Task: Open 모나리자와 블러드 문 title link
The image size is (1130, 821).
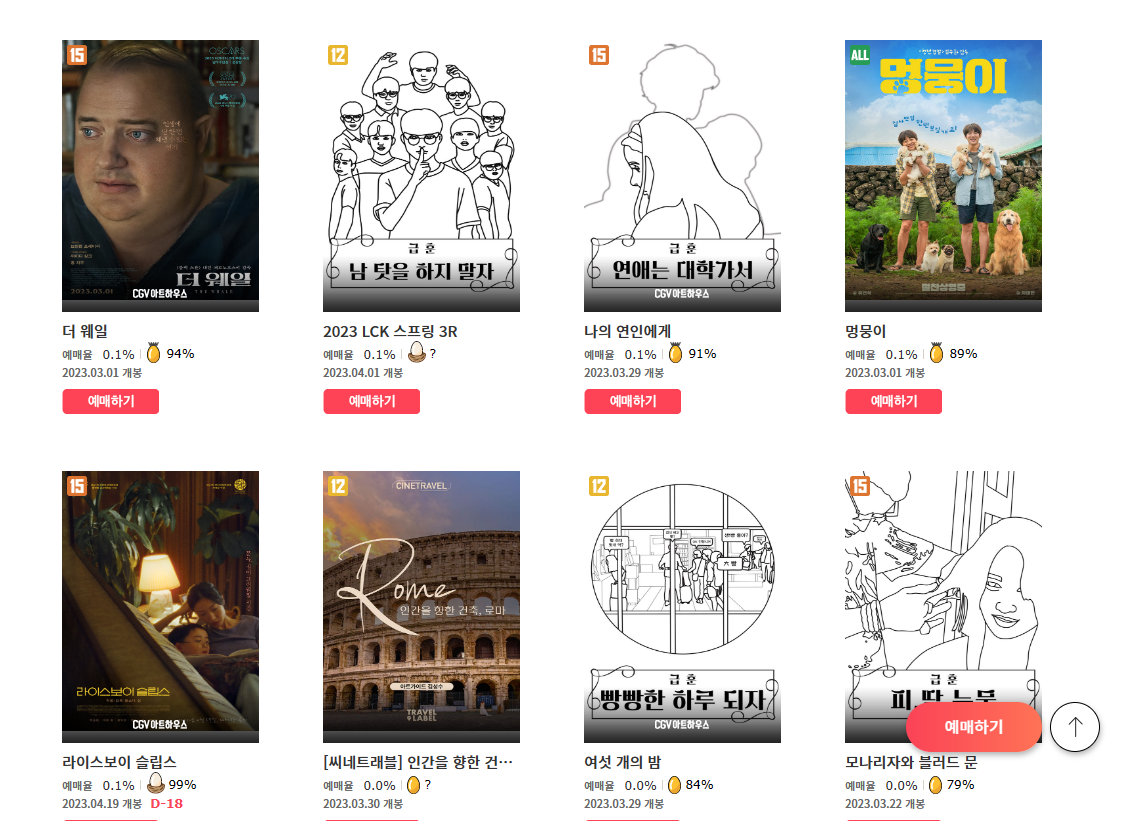Action: [x=912, y=762]
